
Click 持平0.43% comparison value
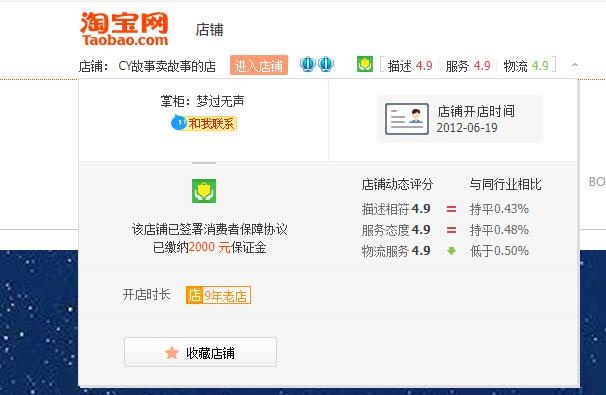tap(499, 209)
